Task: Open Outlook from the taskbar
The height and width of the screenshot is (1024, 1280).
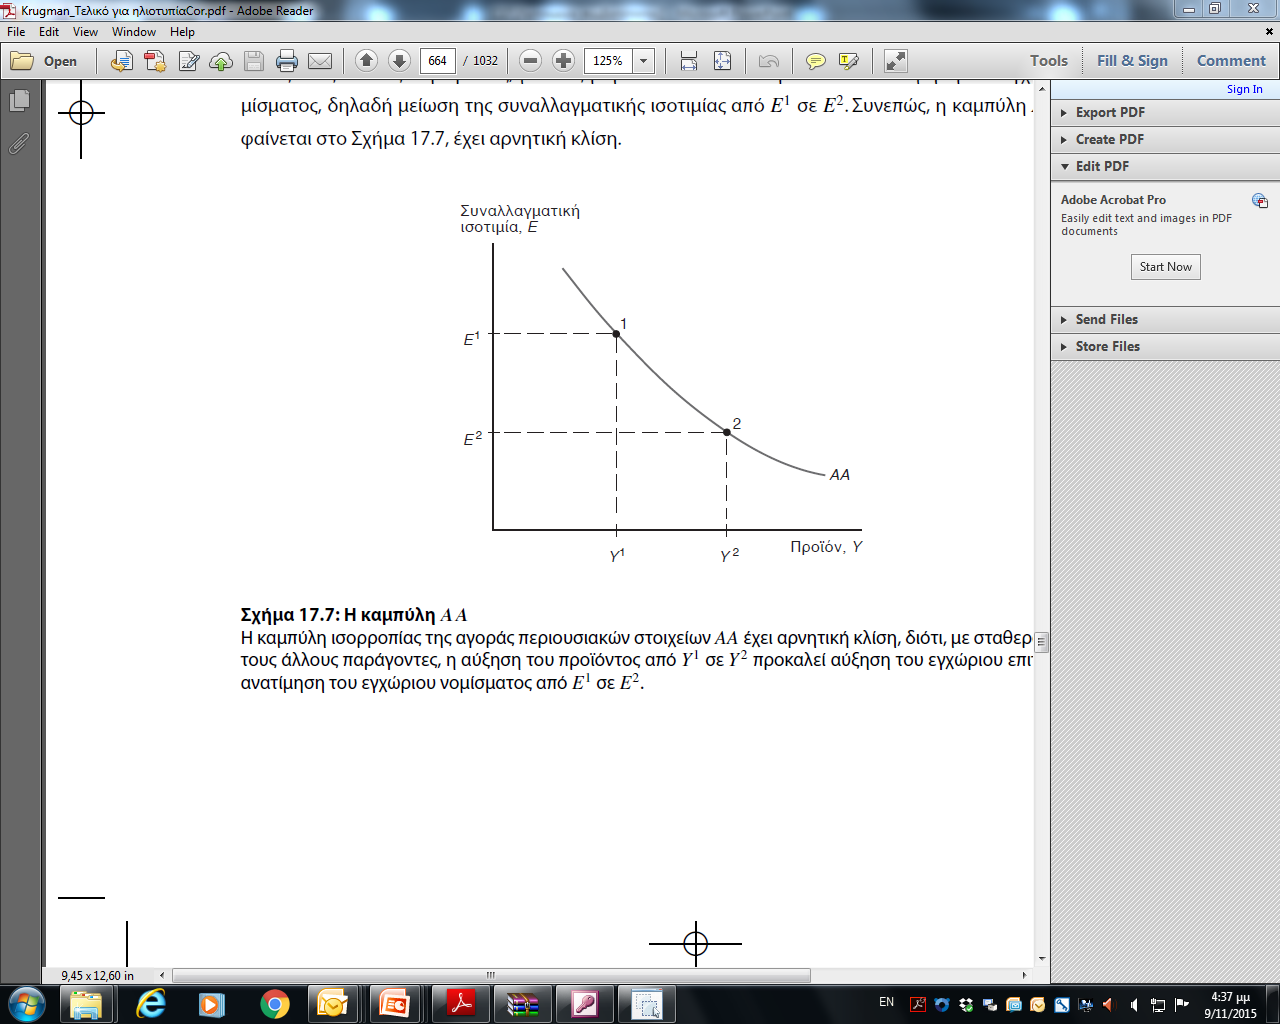Action: tap(333, 1004)
